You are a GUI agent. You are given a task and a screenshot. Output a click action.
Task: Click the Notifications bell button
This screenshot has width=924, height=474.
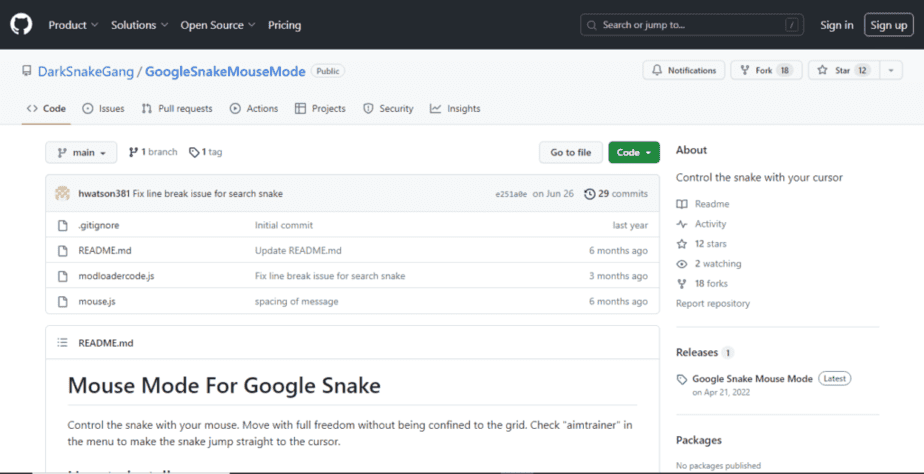point(684,71)
